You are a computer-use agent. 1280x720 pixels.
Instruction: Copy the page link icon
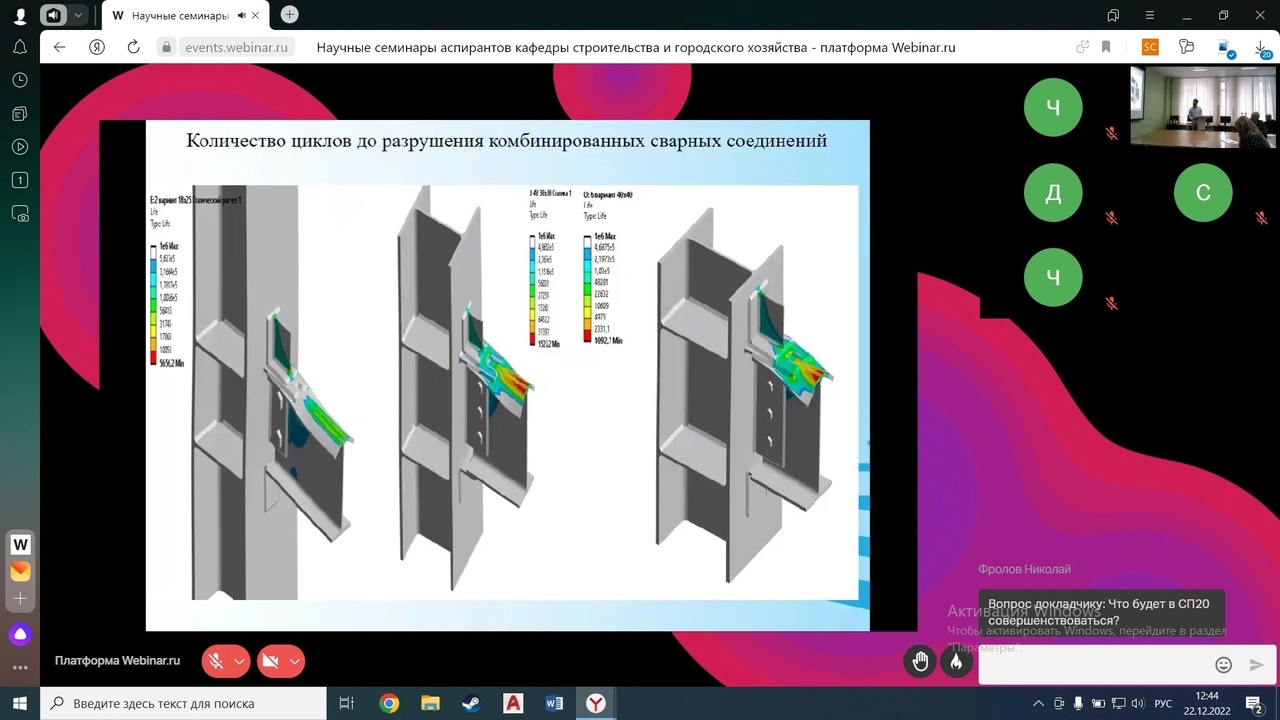pos(1083,47)
